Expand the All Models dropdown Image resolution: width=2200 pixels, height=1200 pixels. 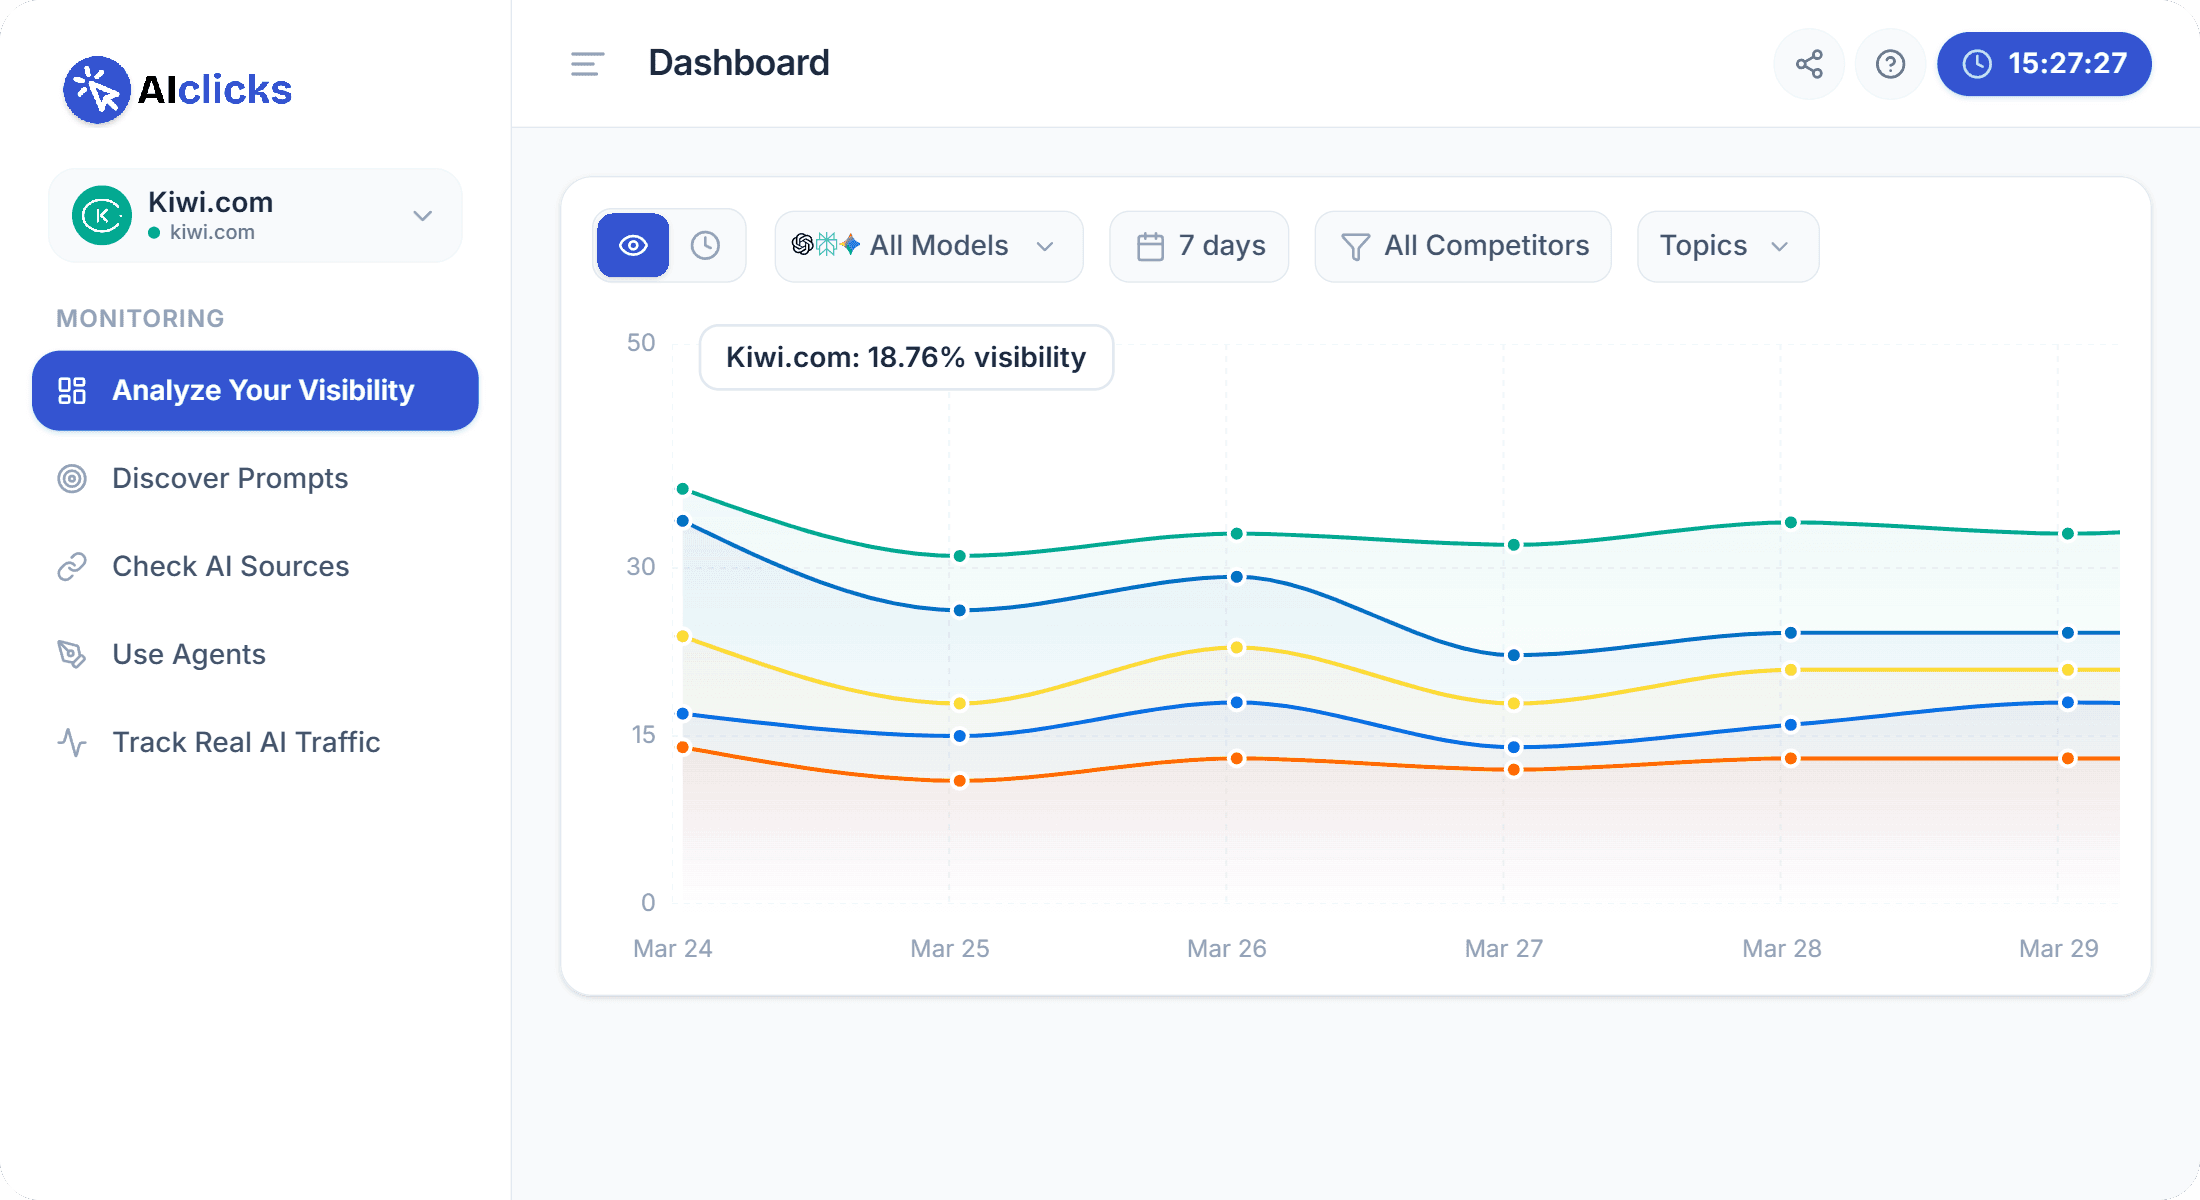click(x=928, y=246)
